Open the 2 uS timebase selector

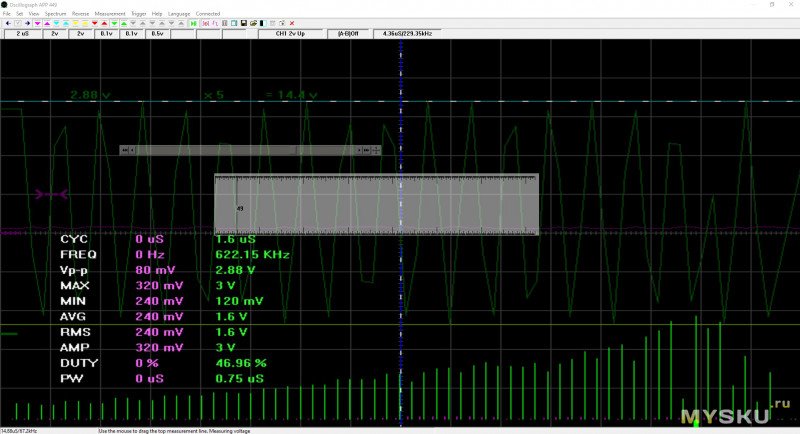click(x=23, y=33)
